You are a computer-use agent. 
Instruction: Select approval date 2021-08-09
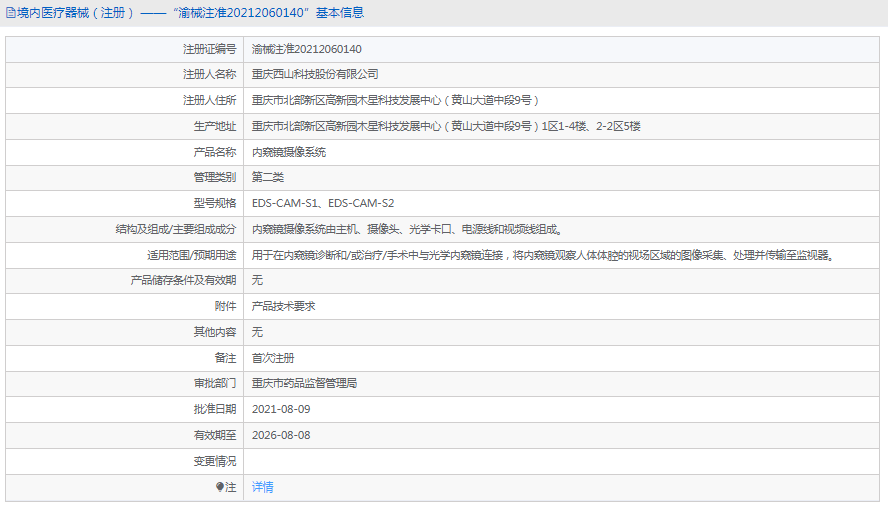pyautogui.click(x=281, y=409)
